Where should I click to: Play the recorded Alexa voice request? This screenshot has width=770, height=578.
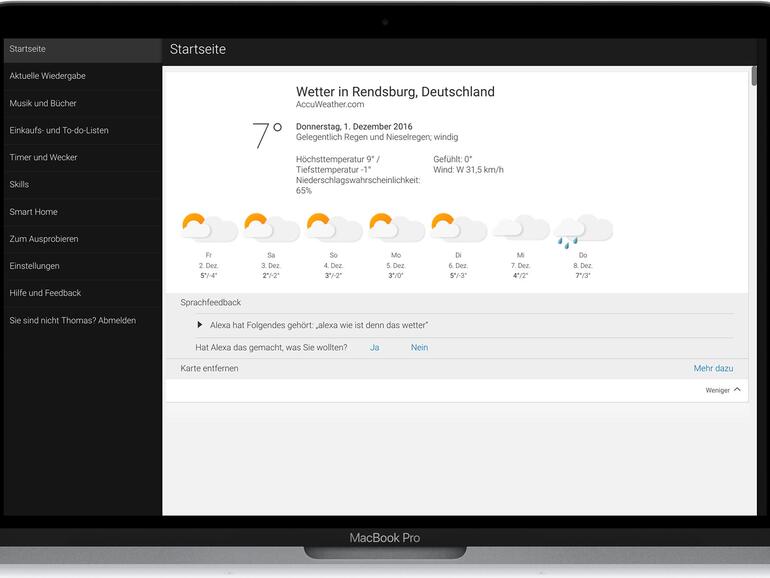[199, 325]
